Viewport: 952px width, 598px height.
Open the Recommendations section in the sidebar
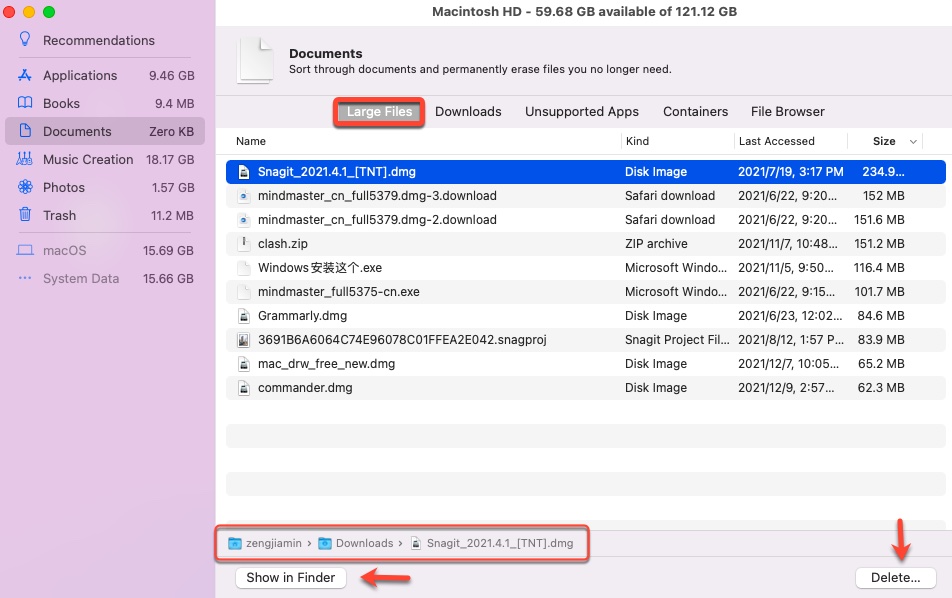[97, 40]
